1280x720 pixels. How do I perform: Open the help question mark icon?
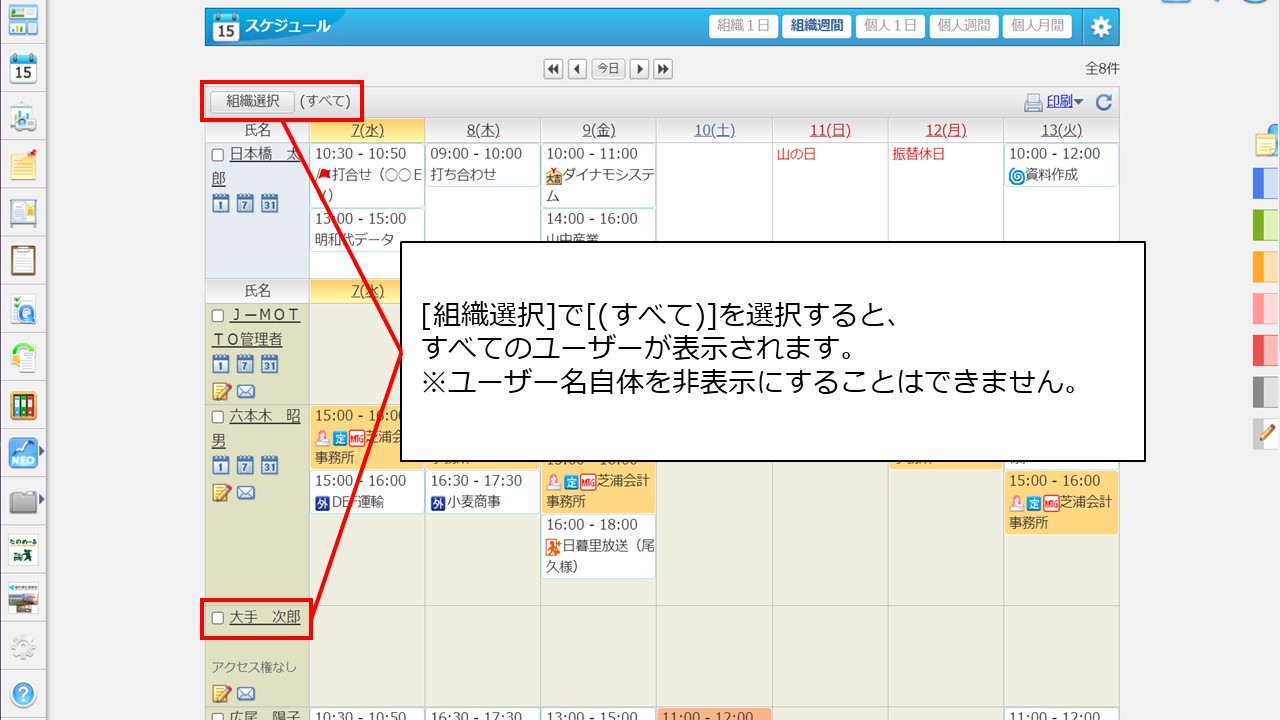tap(23, 694)
